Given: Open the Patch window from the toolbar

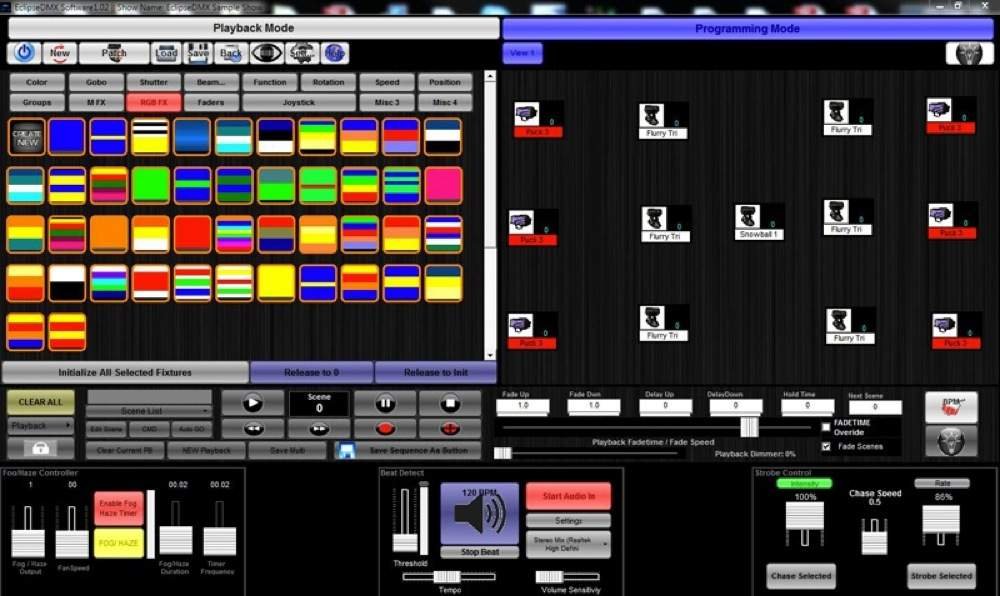Looking at the screenshot, I should (115, 53).
